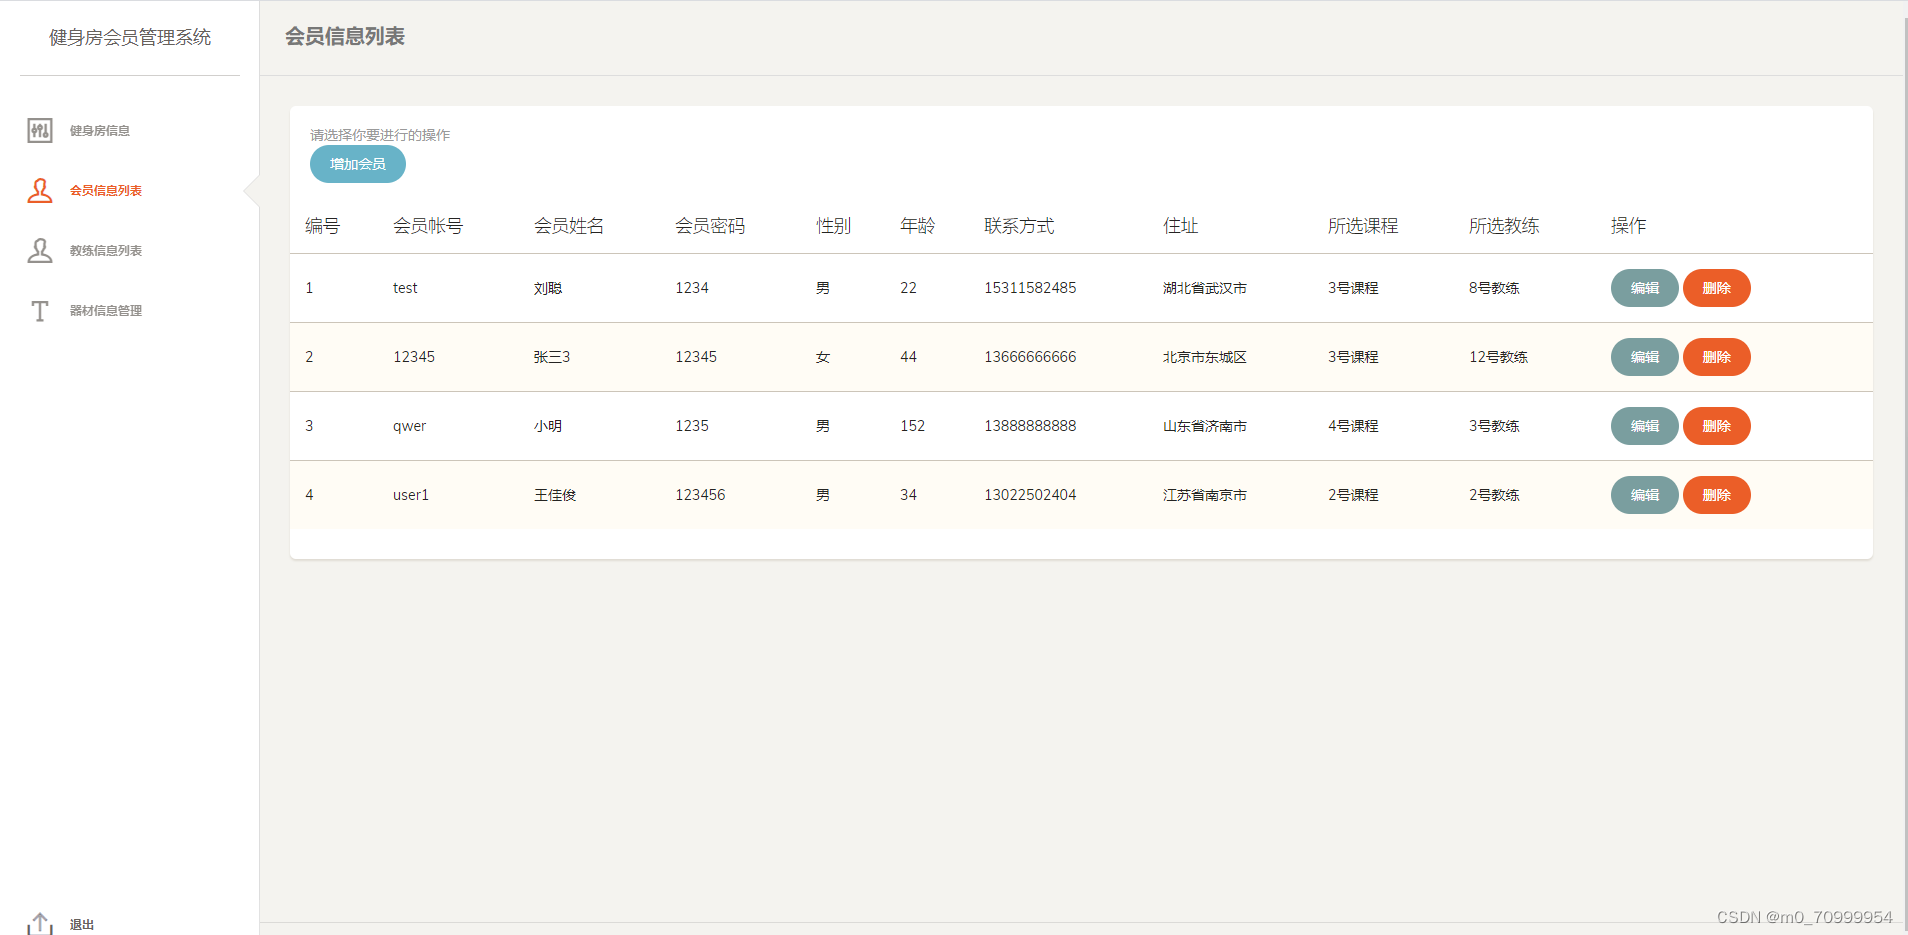Viewport: 1908px width, 935px height.
Task: Select name cell 刘聪
Action: point(548,288)
